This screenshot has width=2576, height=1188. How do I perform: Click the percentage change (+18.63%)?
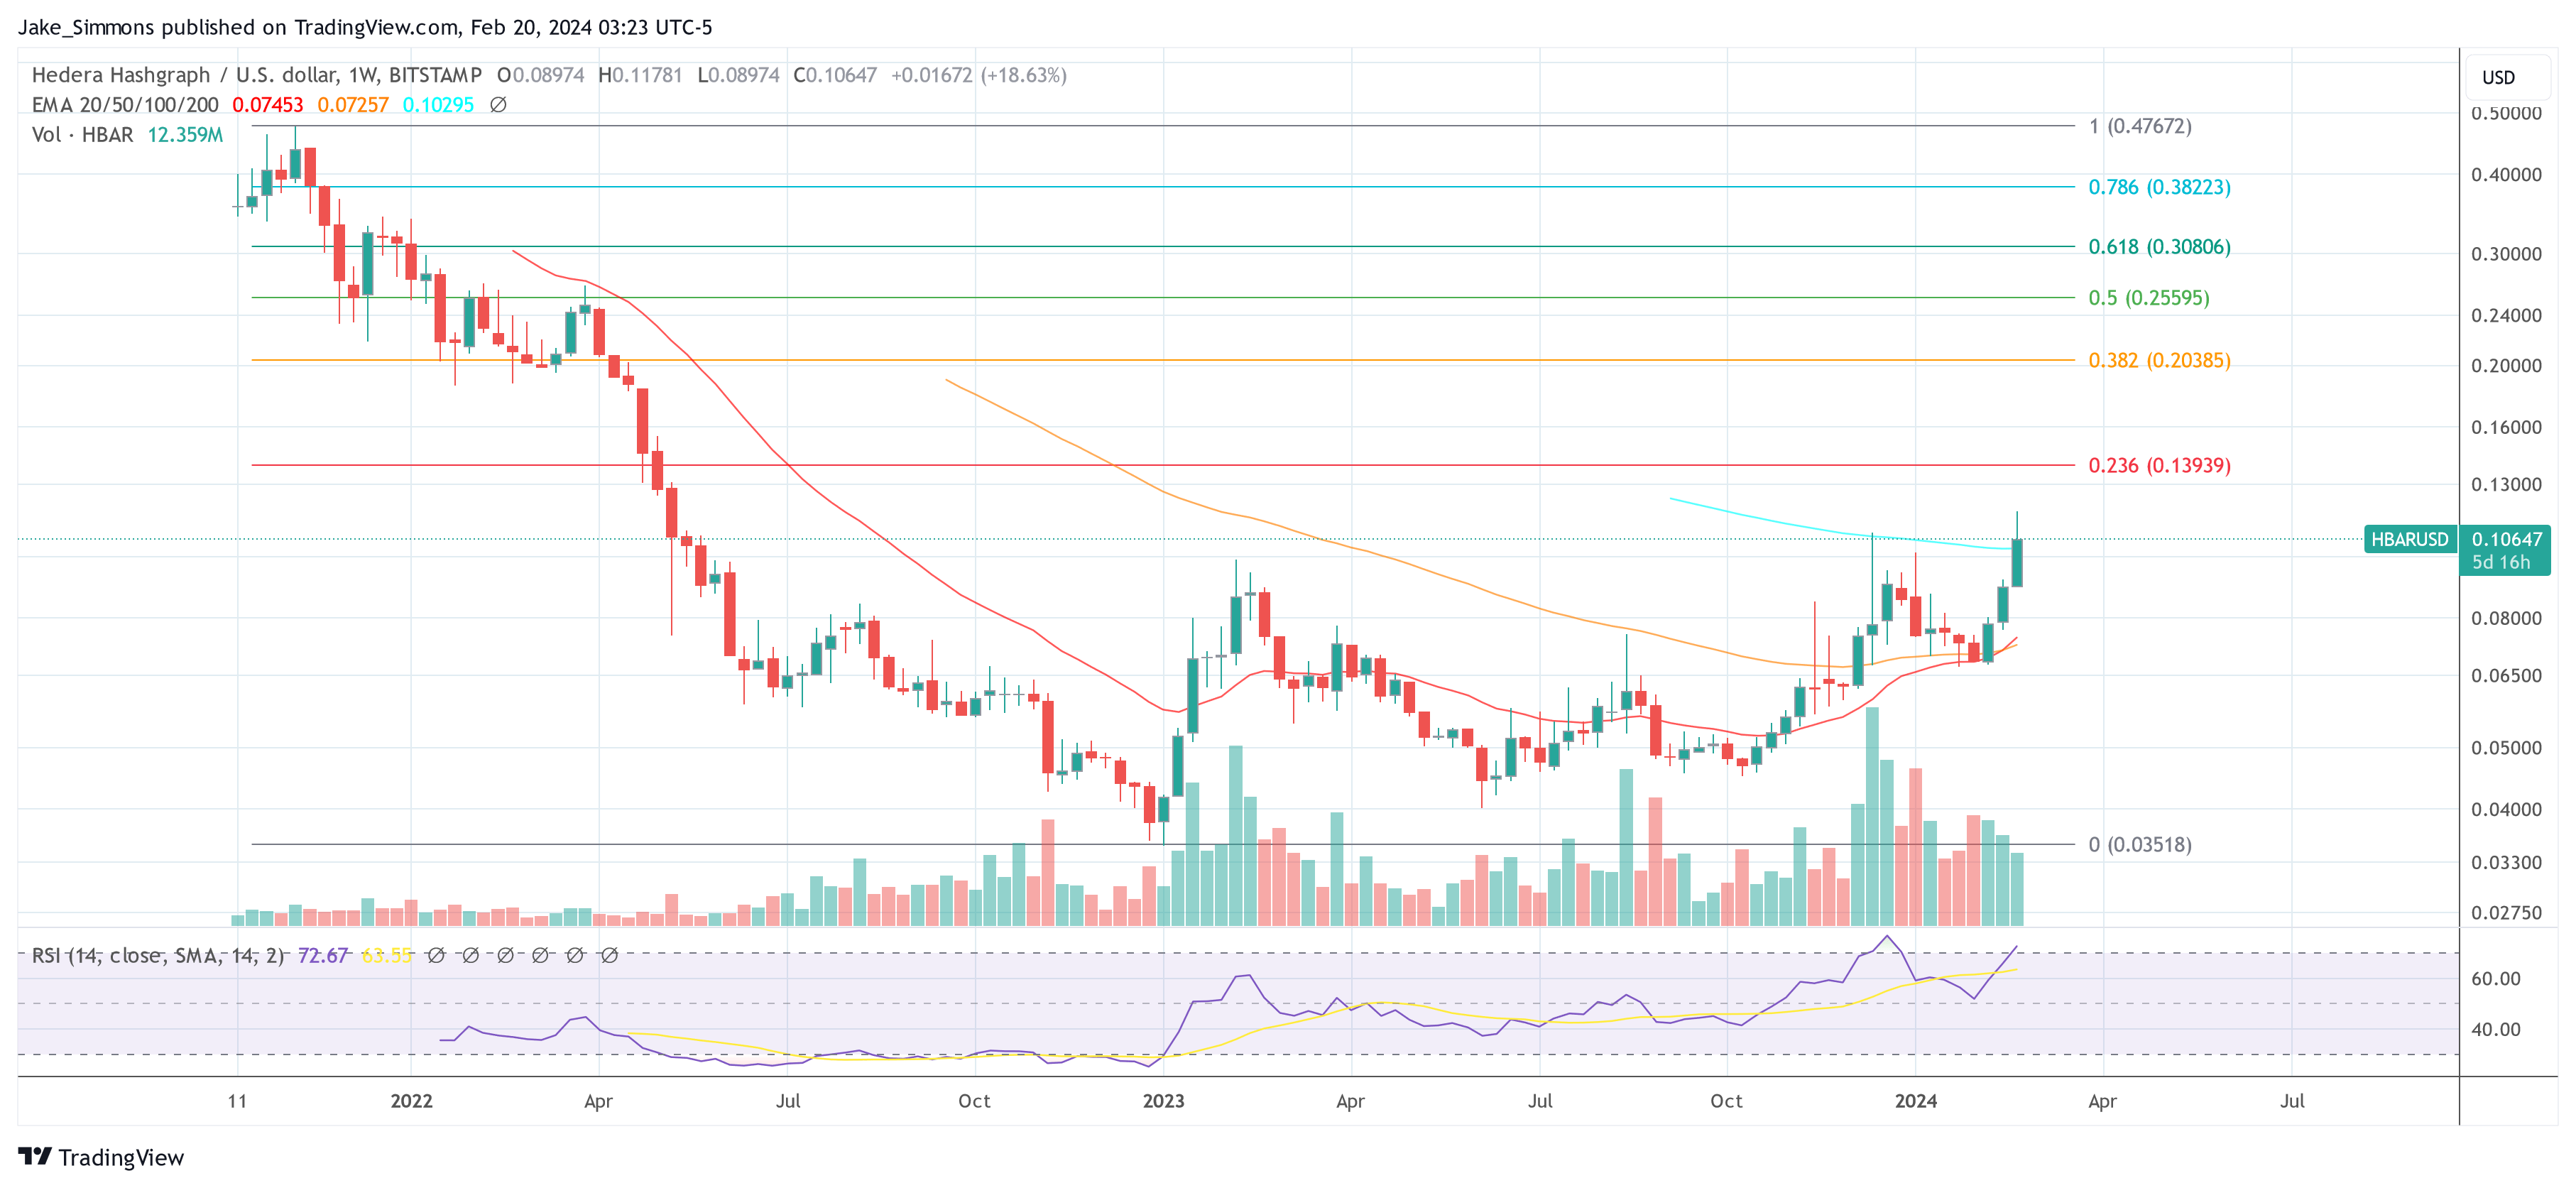[x=1023, y=75]
